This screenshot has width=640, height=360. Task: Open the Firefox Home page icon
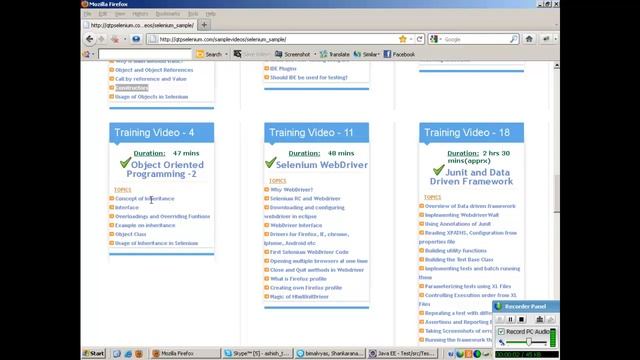coord(529,39)
